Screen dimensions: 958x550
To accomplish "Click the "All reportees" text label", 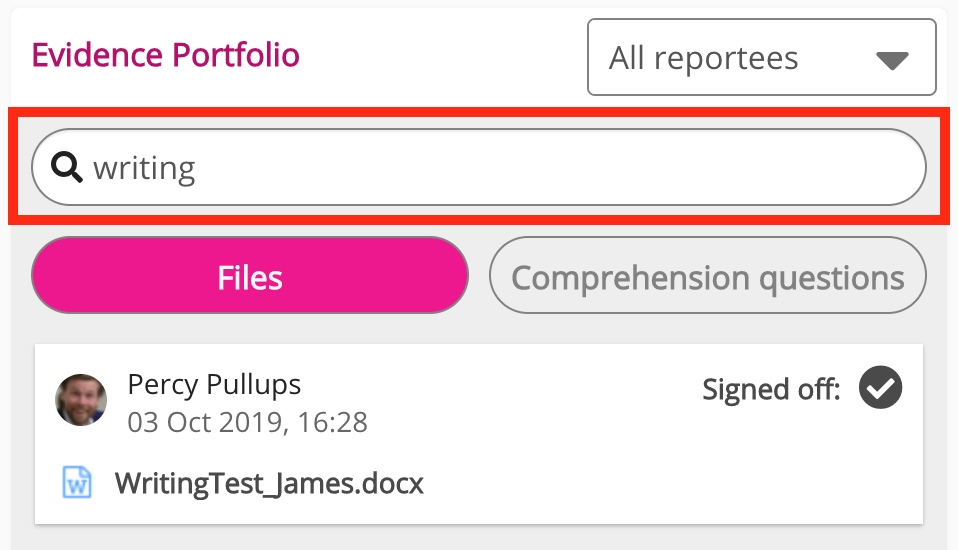I will click(x=703, y=58).
